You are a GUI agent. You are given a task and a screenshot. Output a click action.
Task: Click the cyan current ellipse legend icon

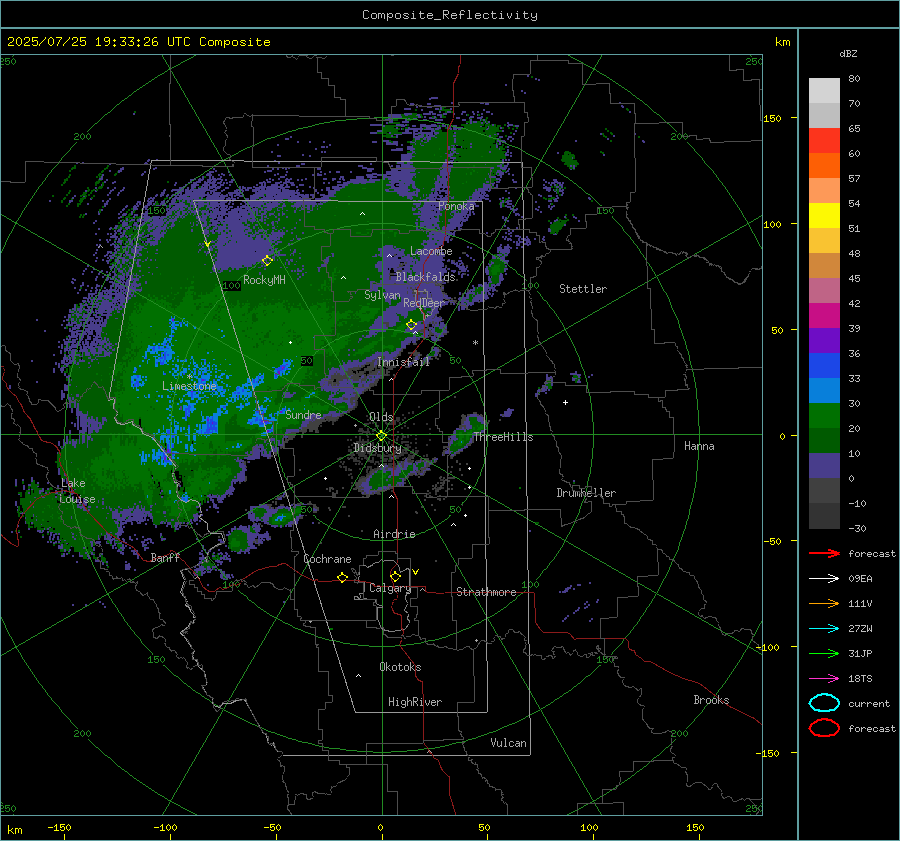click(824, 703)
